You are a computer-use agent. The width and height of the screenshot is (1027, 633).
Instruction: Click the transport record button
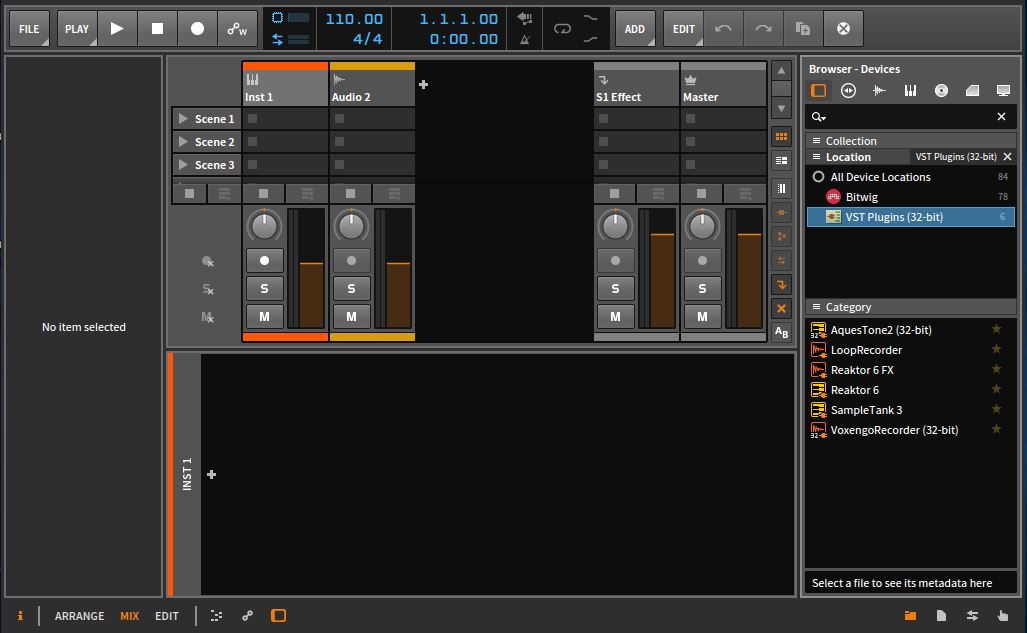tap(197, 28)
